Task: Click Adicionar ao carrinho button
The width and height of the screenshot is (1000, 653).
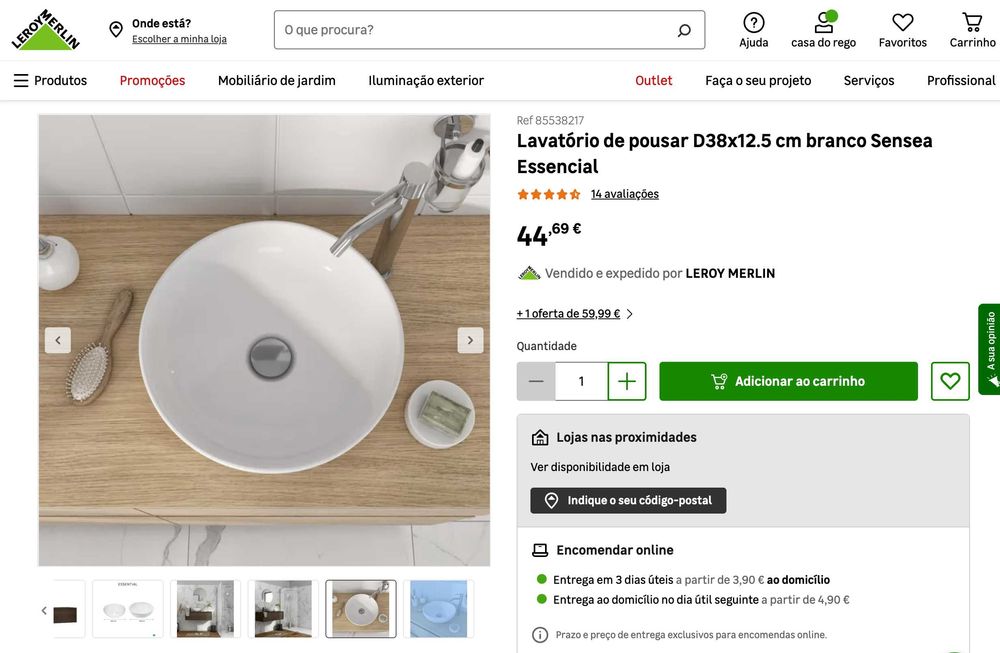Action: (x=788, y=381)
